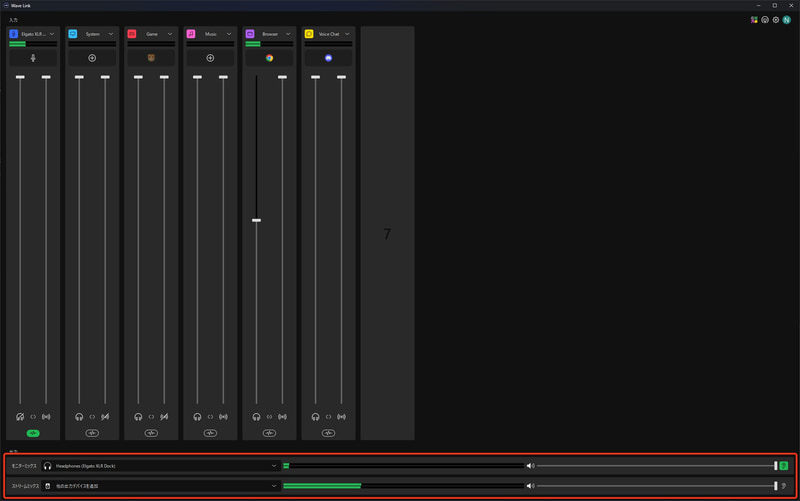The width and height of the screenshot is (800, 501).
Task: Open the user account avatar N
Action: (x=787, y=20)
